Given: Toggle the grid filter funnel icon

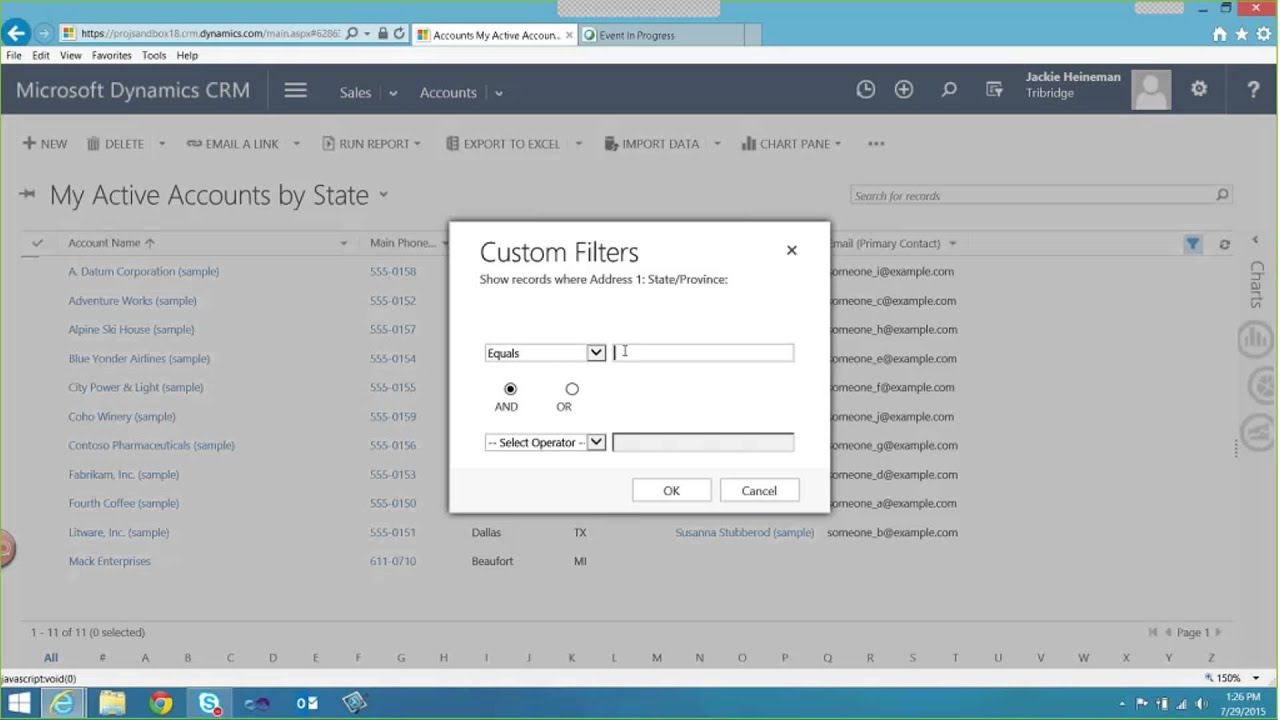Looking at the screenshot, I should click(x=1192, y=243).
